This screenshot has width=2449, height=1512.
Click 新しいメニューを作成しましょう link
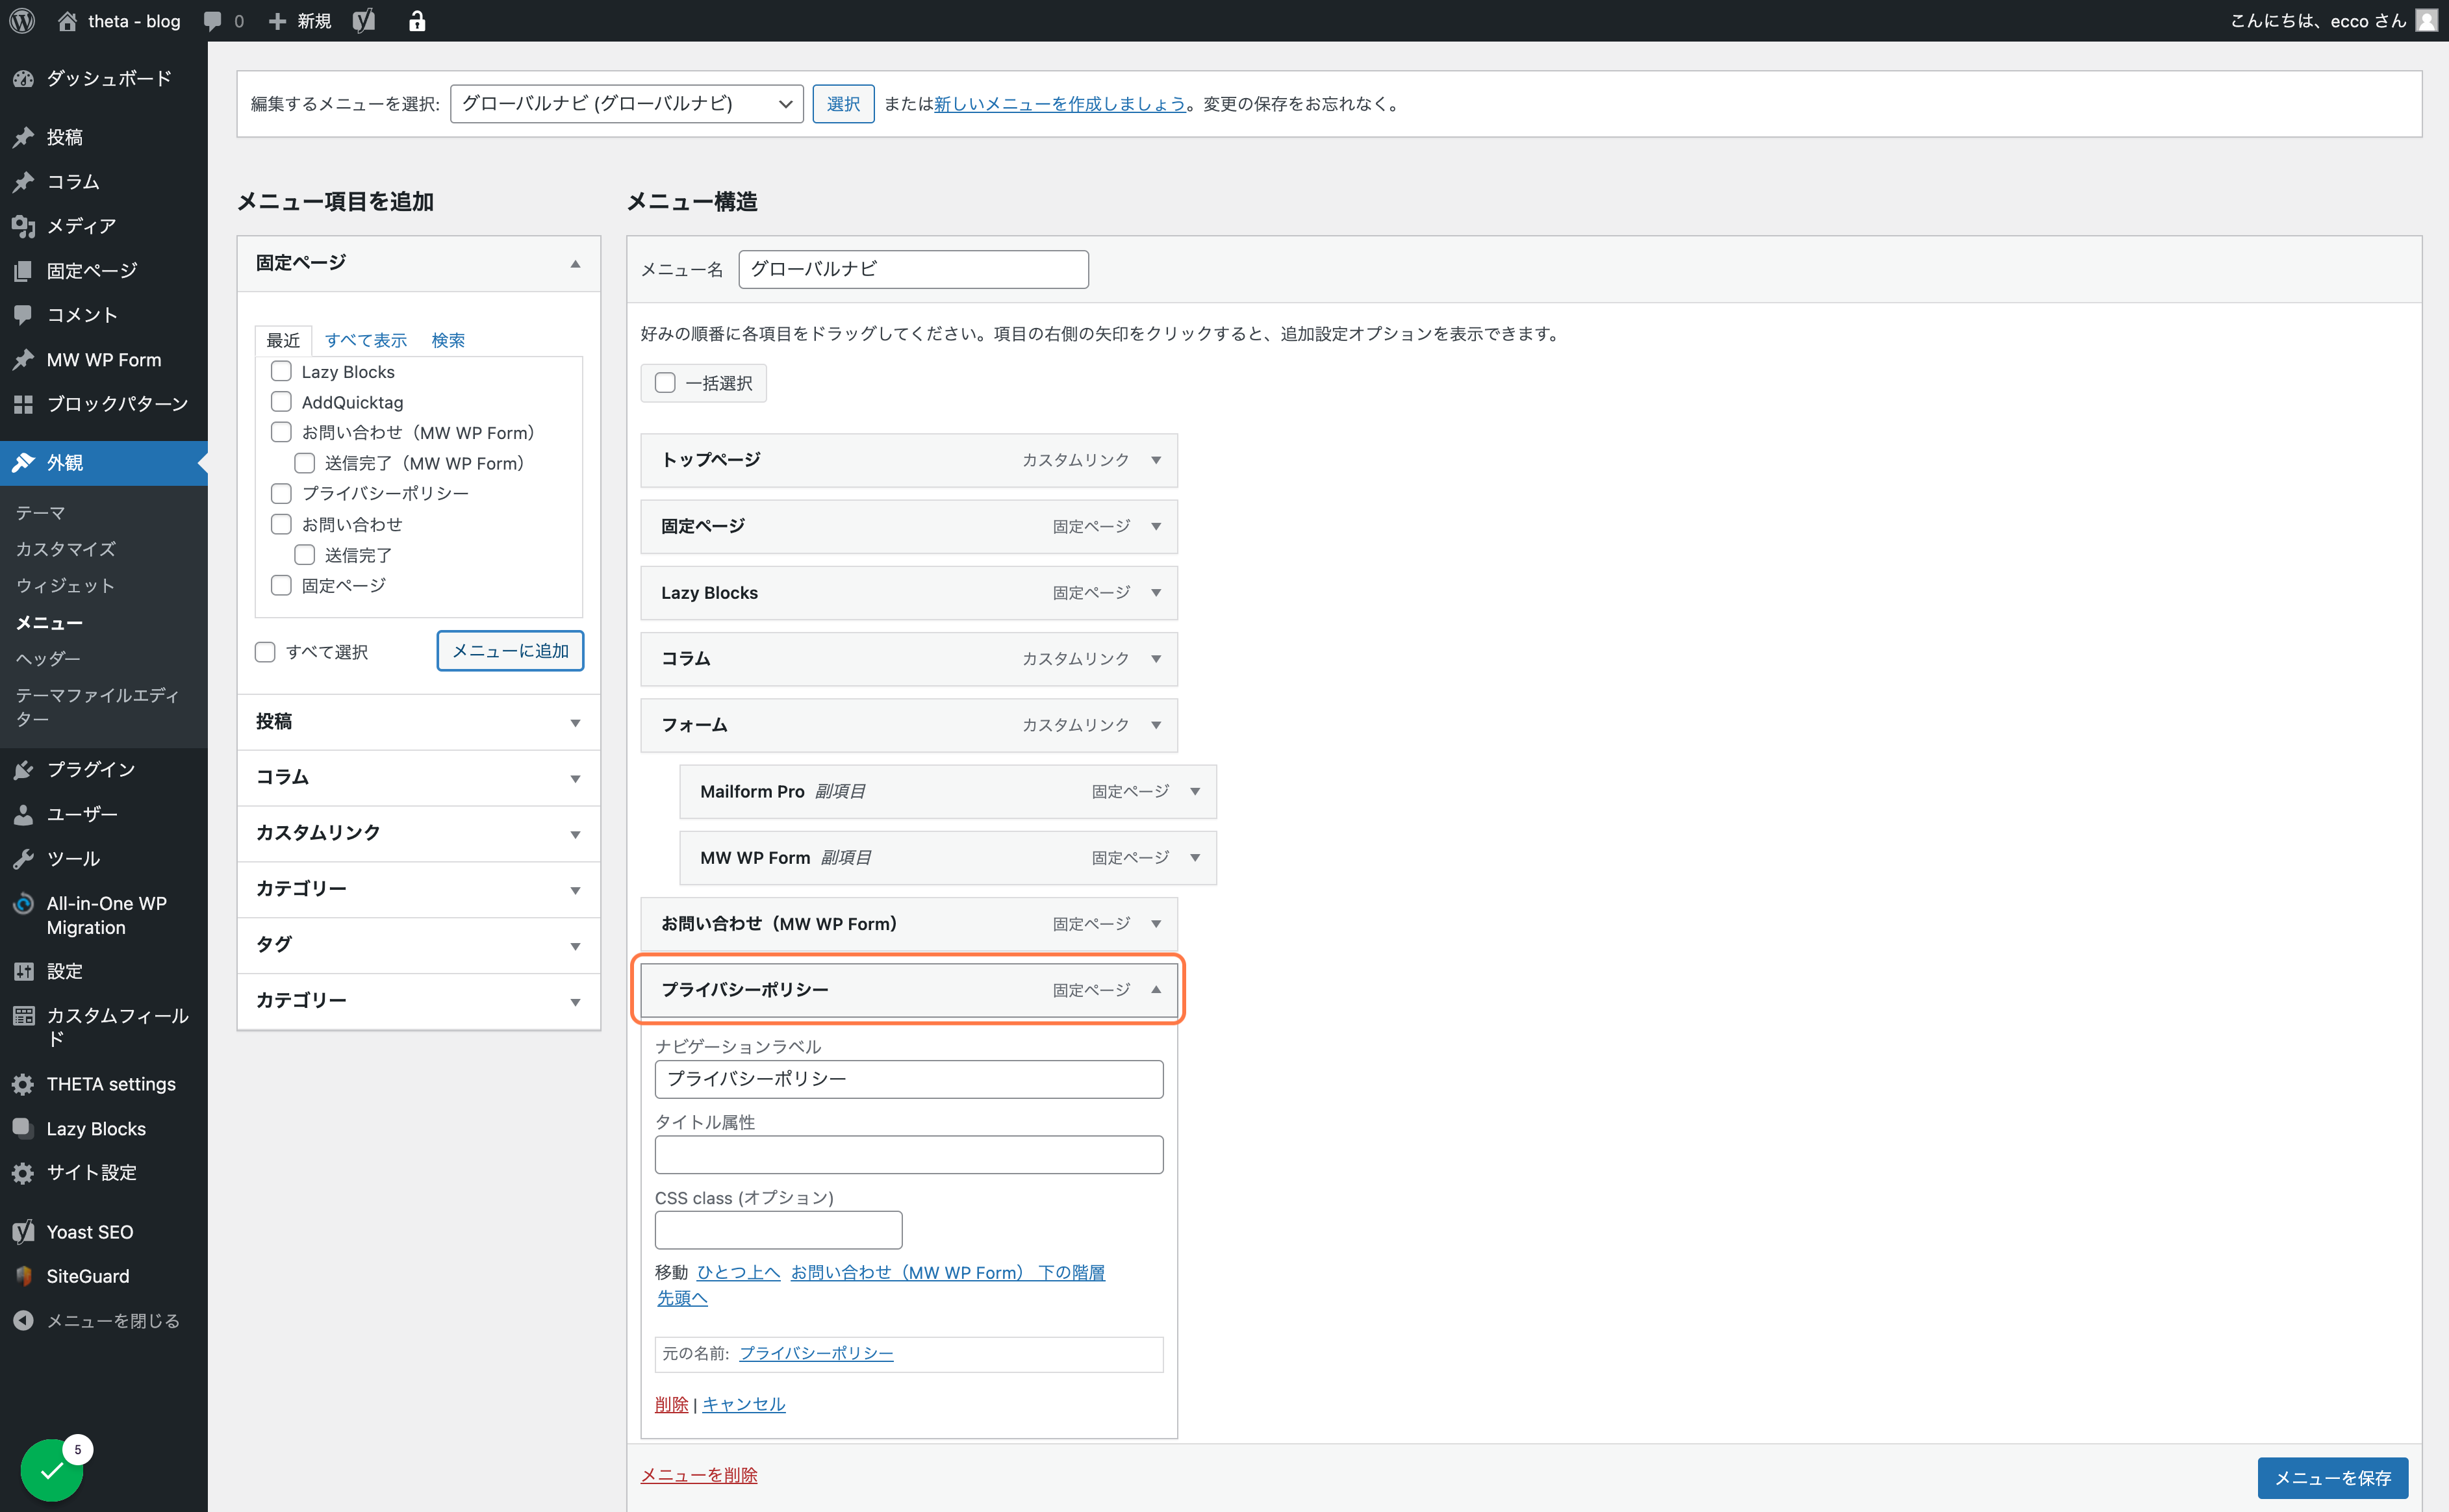[x=1060, y=104]
